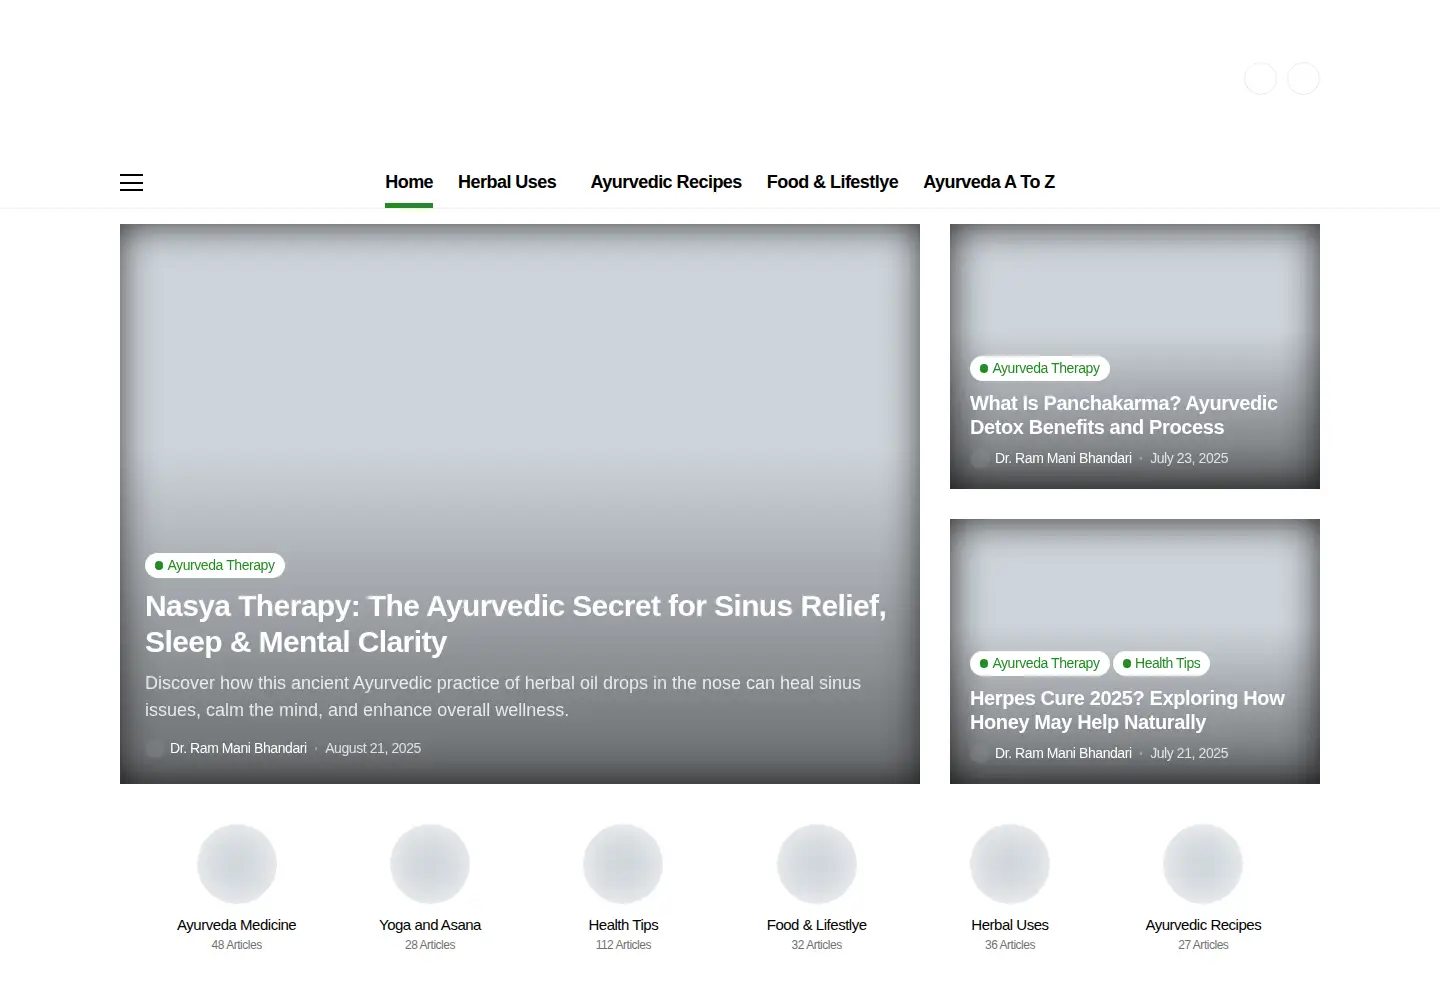Click the 112 Articles count text
Screen dimensions: 1440x1000
(623, 945)
